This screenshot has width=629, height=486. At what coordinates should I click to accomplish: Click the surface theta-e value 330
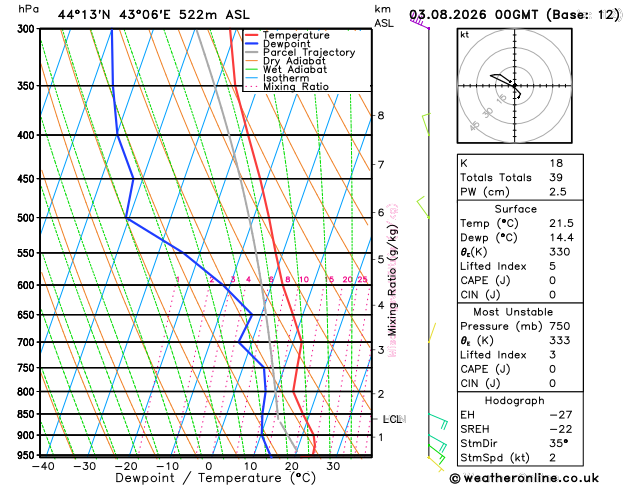[560, 252]
